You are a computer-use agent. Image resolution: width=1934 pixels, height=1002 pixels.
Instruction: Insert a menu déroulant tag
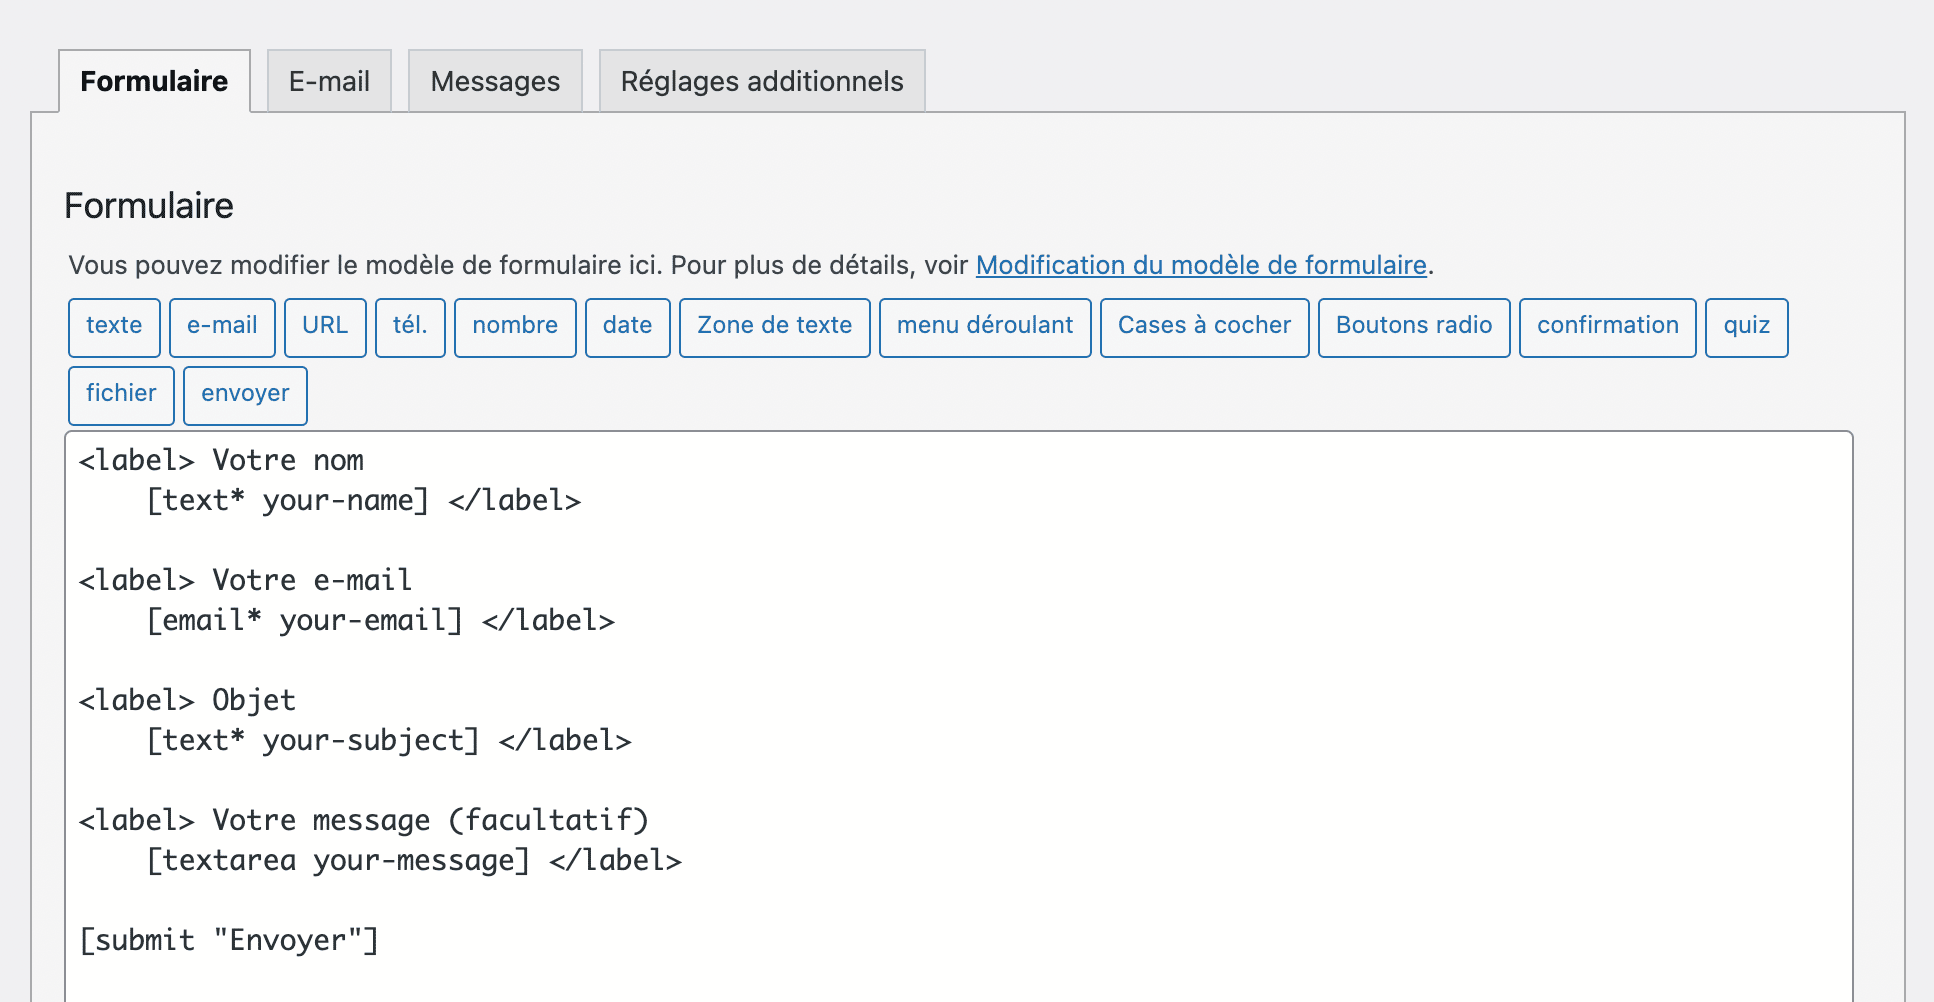point(985,327)
